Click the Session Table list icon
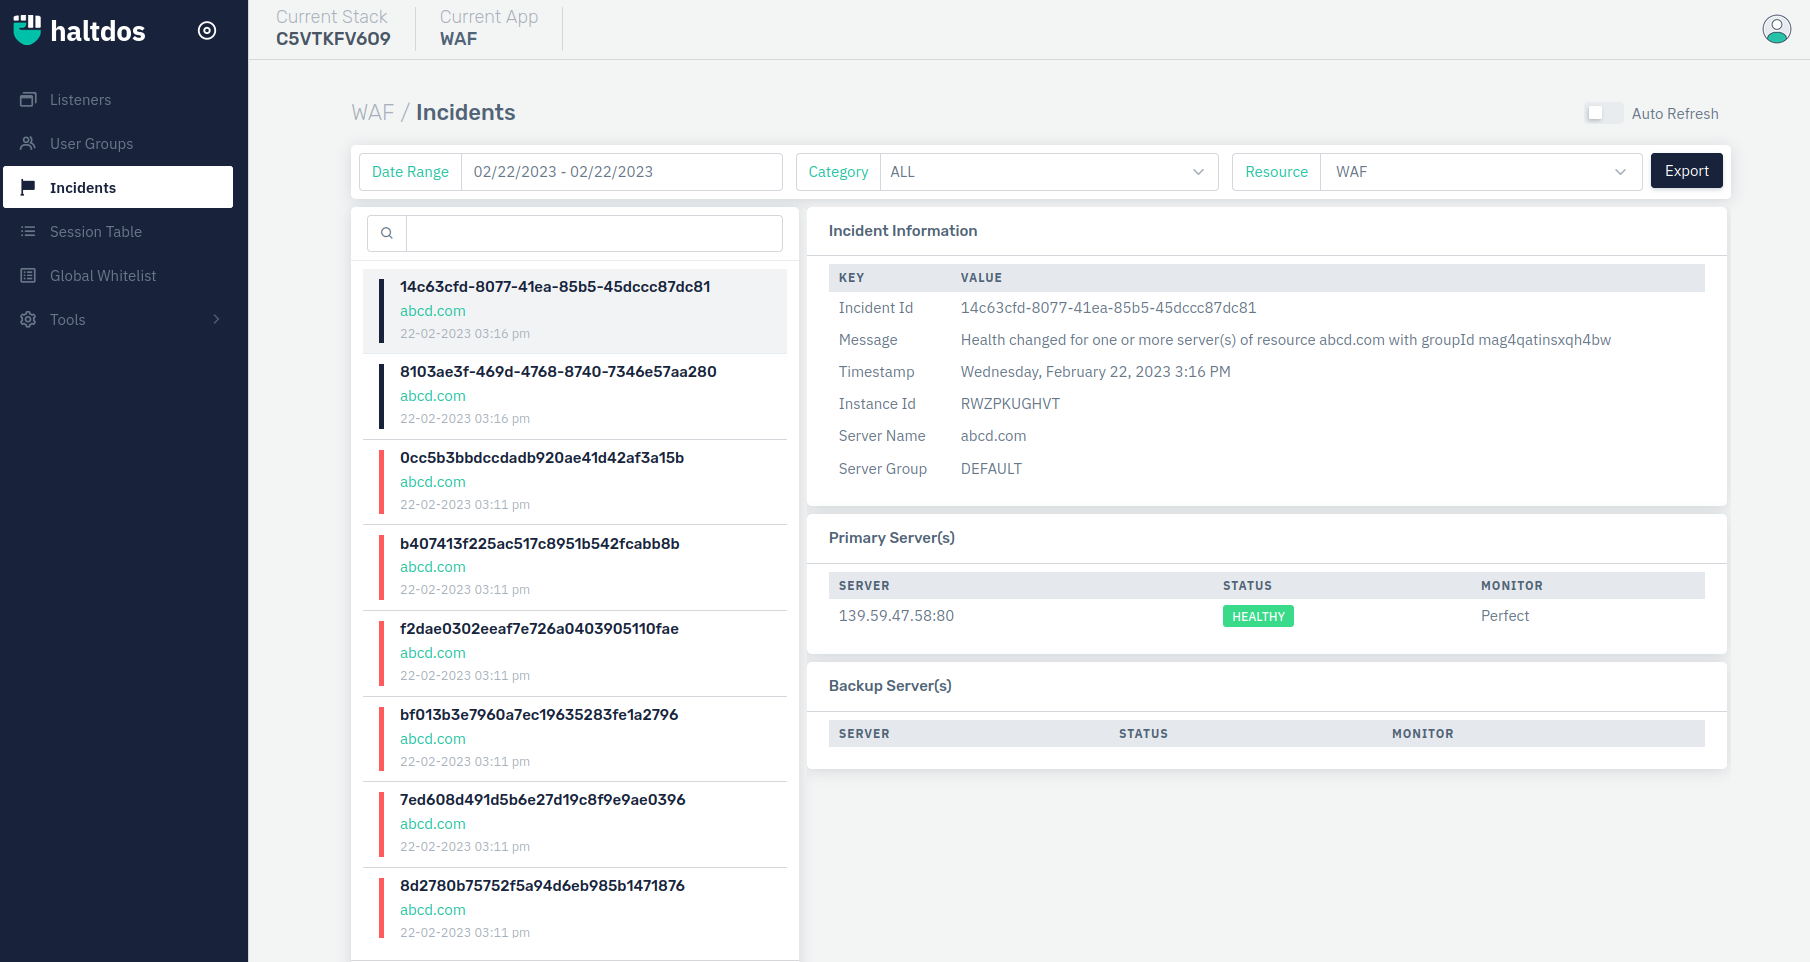This screenshot has width=1810, height=962. point(28,231)
